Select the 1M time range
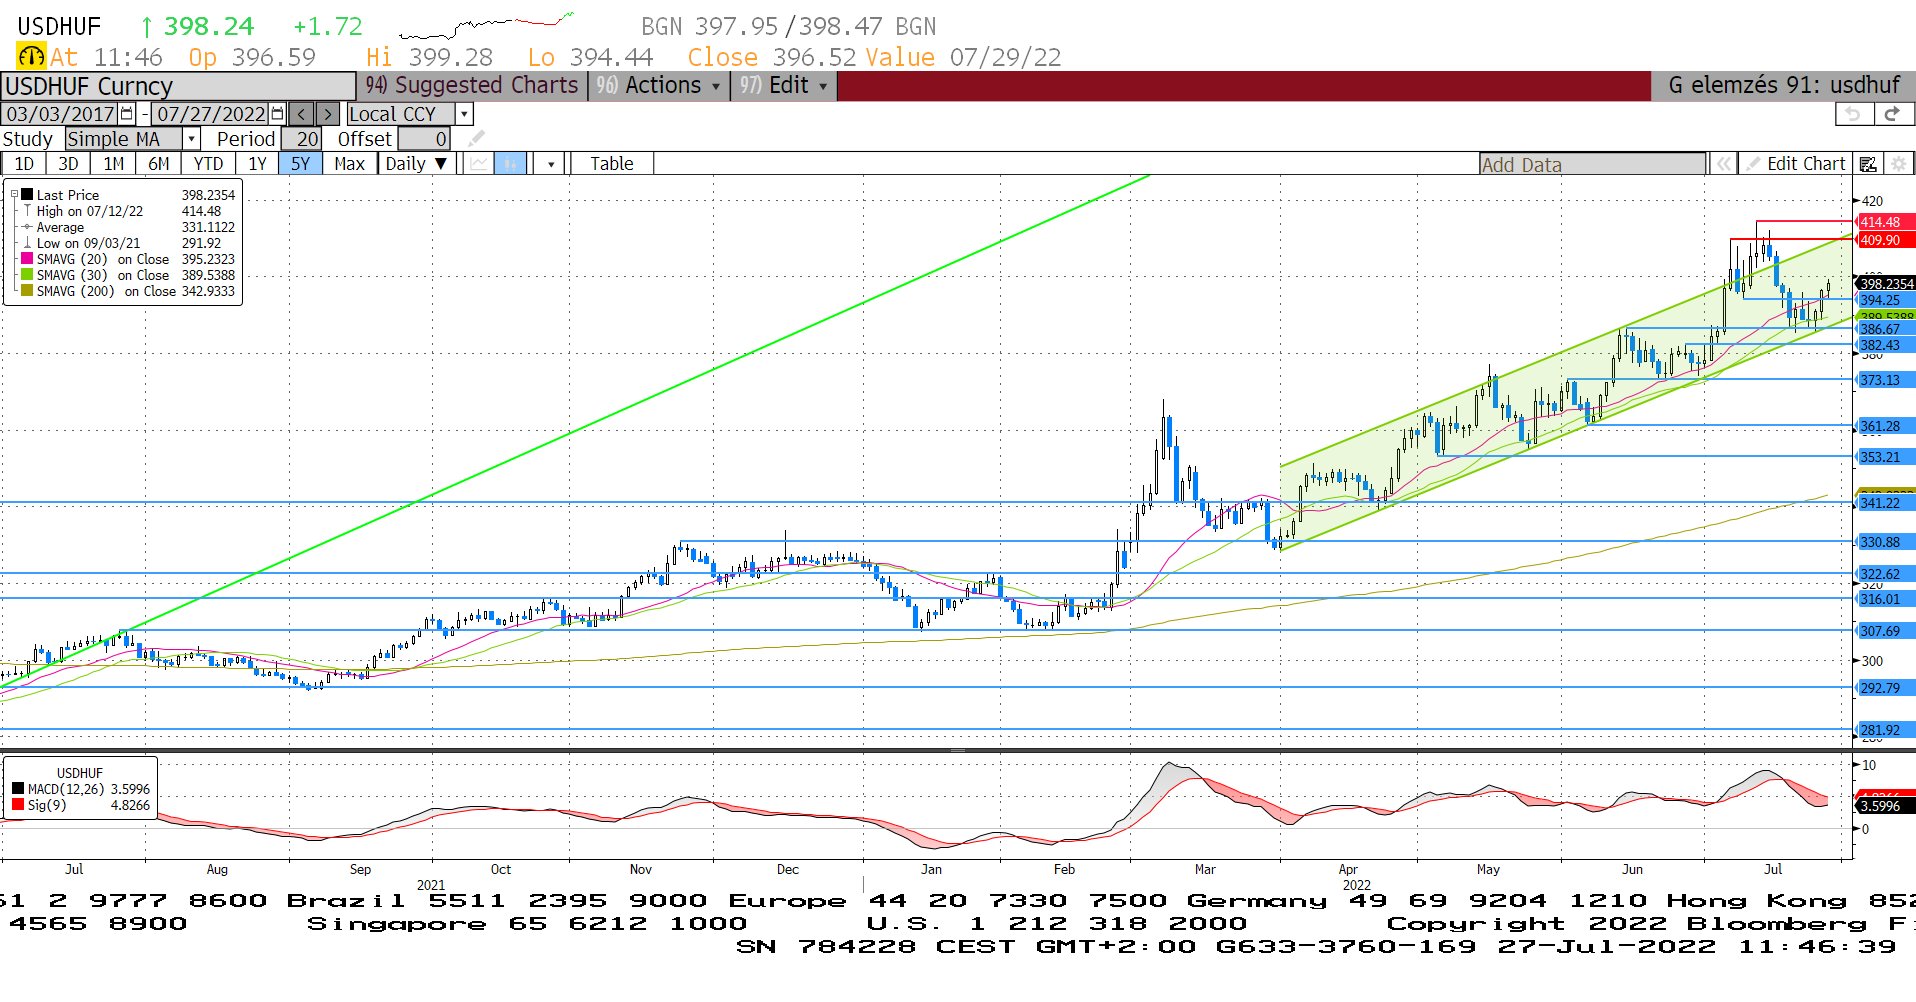This screenshot has width=1916, height=1002. 114,164
